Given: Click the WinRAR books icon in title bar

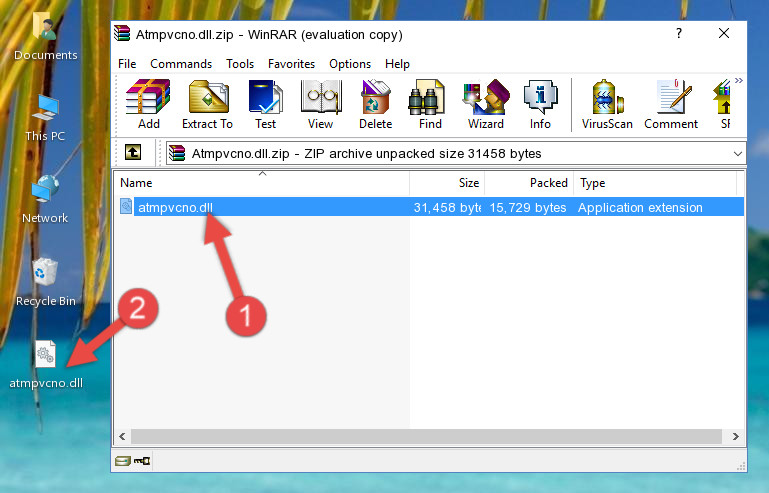Looking at the screenshot, I should (122, 33).
